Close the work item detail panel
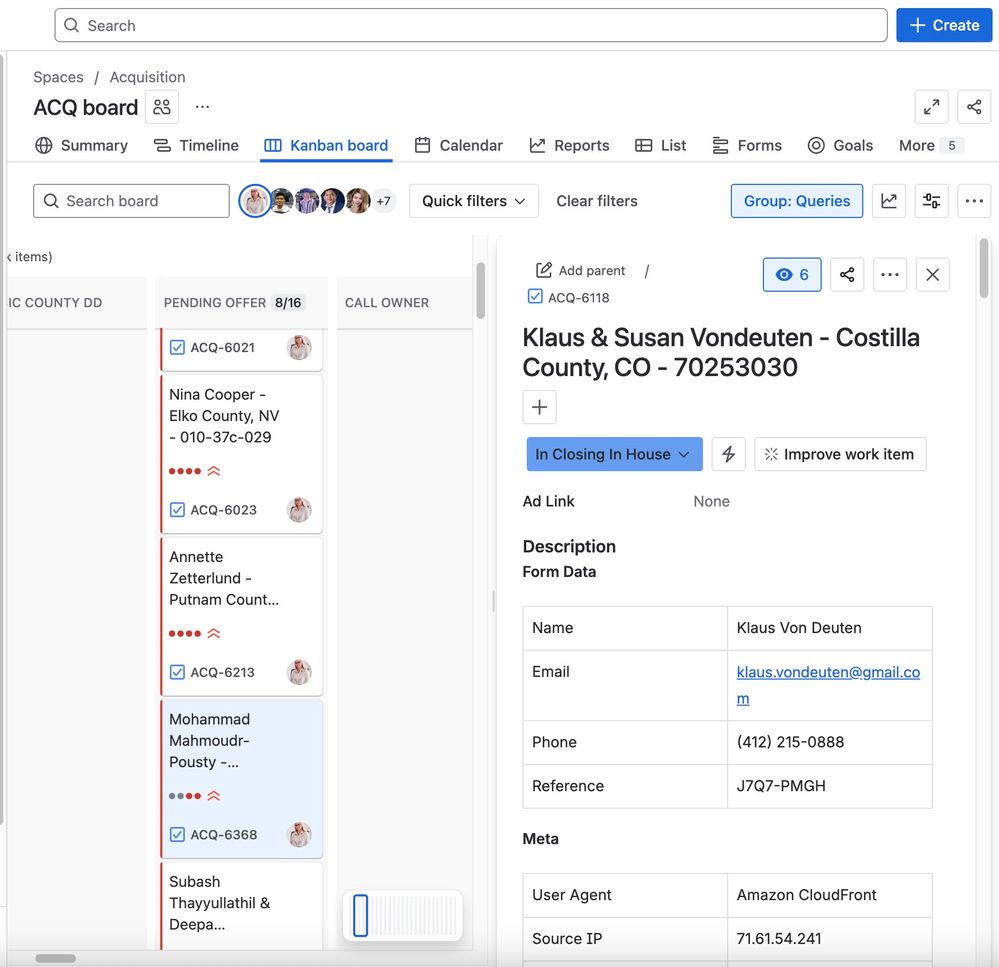Screen dimensions: 999x967 coord(932,275)
